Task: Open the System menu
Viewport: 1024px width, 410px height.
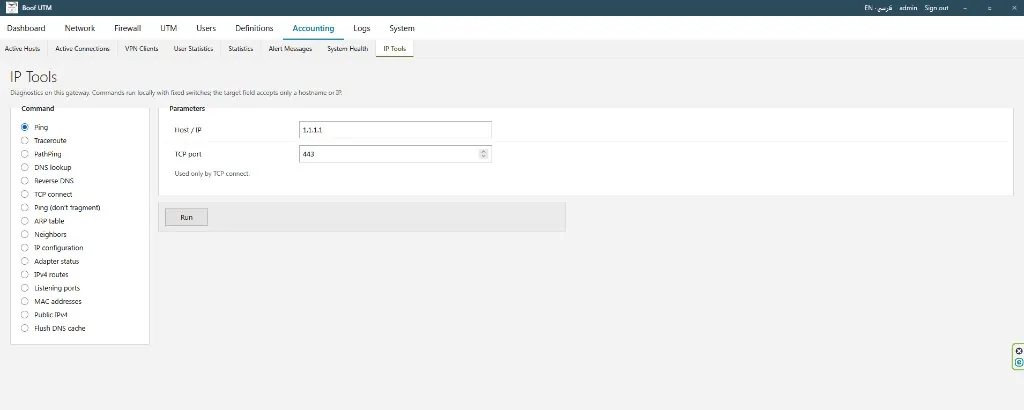Action: click(x=402, y=28)
